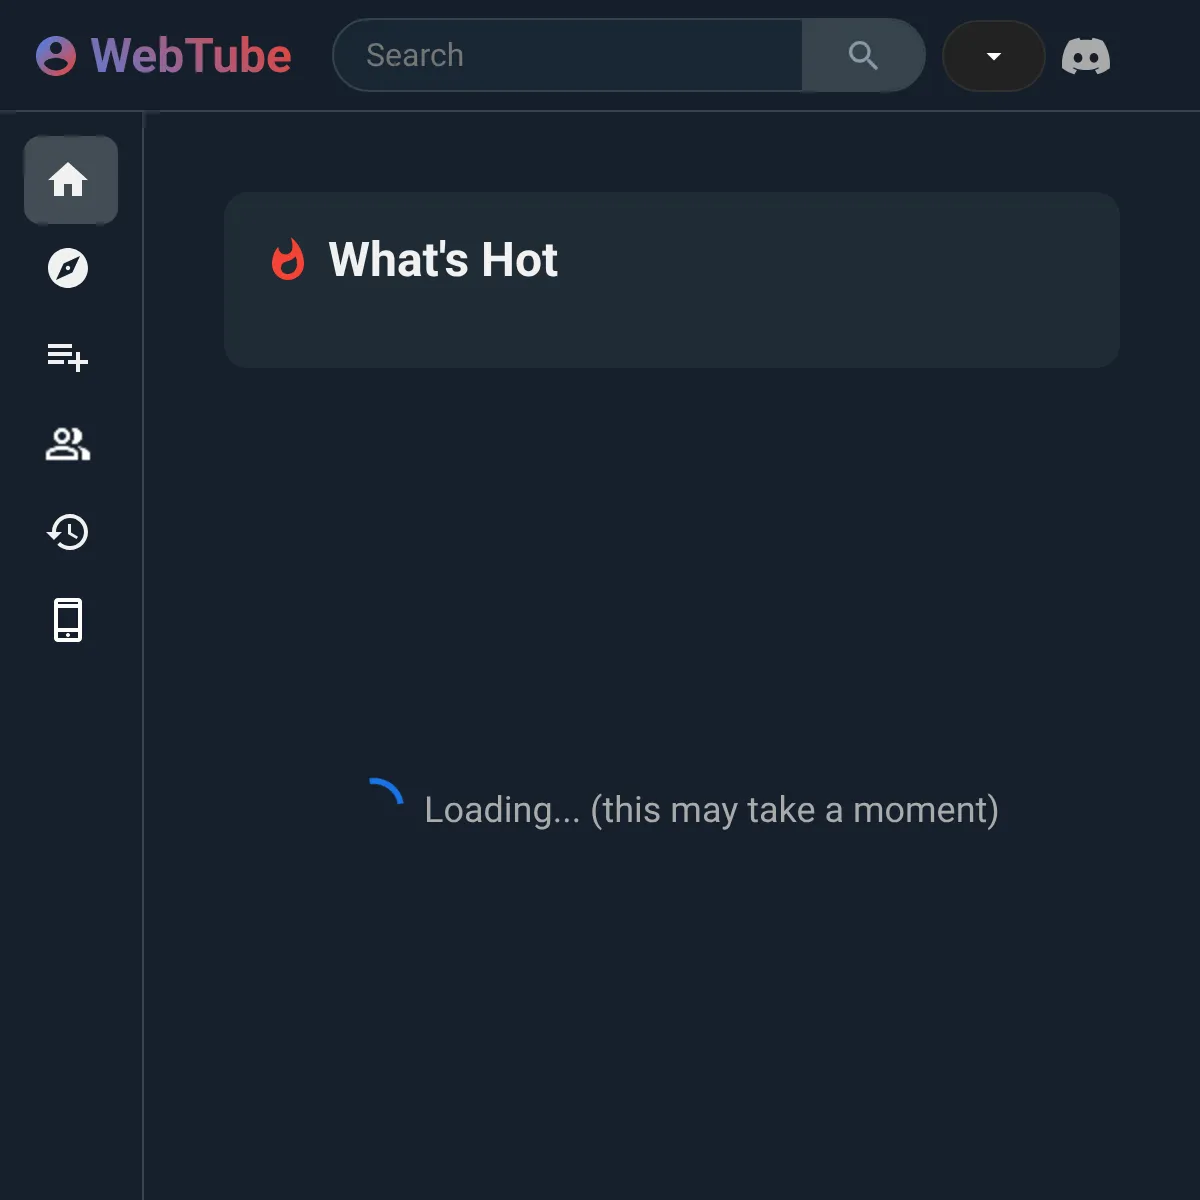
Task: Select the mobile device icon in sidebar
Action: [68, 620]
